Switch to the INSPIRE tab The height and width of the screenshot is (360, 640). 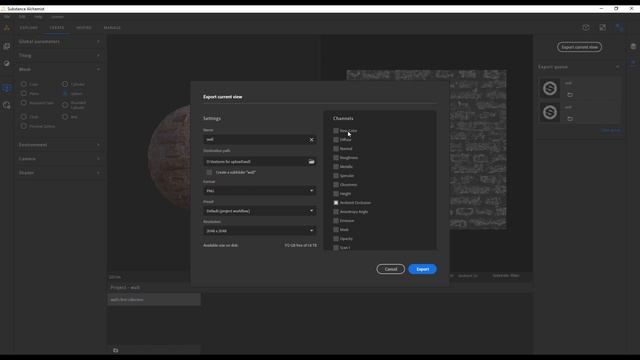[x=84, y=28]
